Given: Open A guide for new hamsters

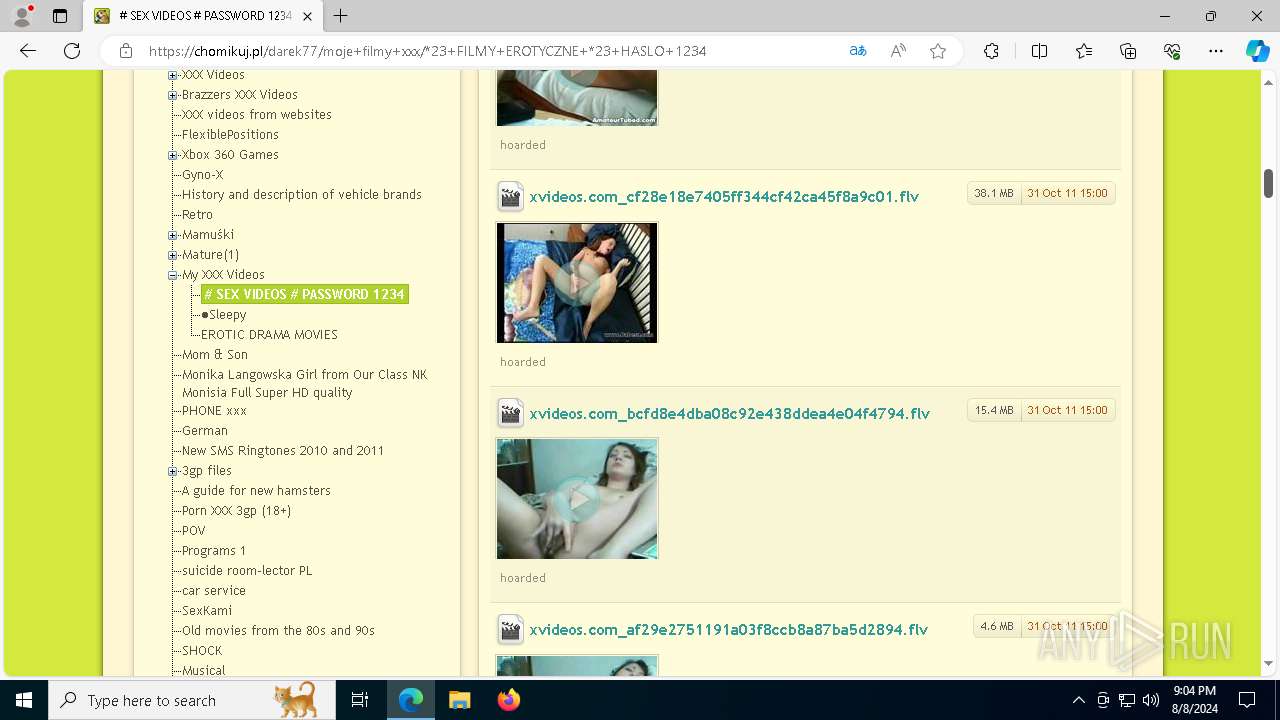Looking at the screenshot, I should pyautogui.click(x=256, y=491).
